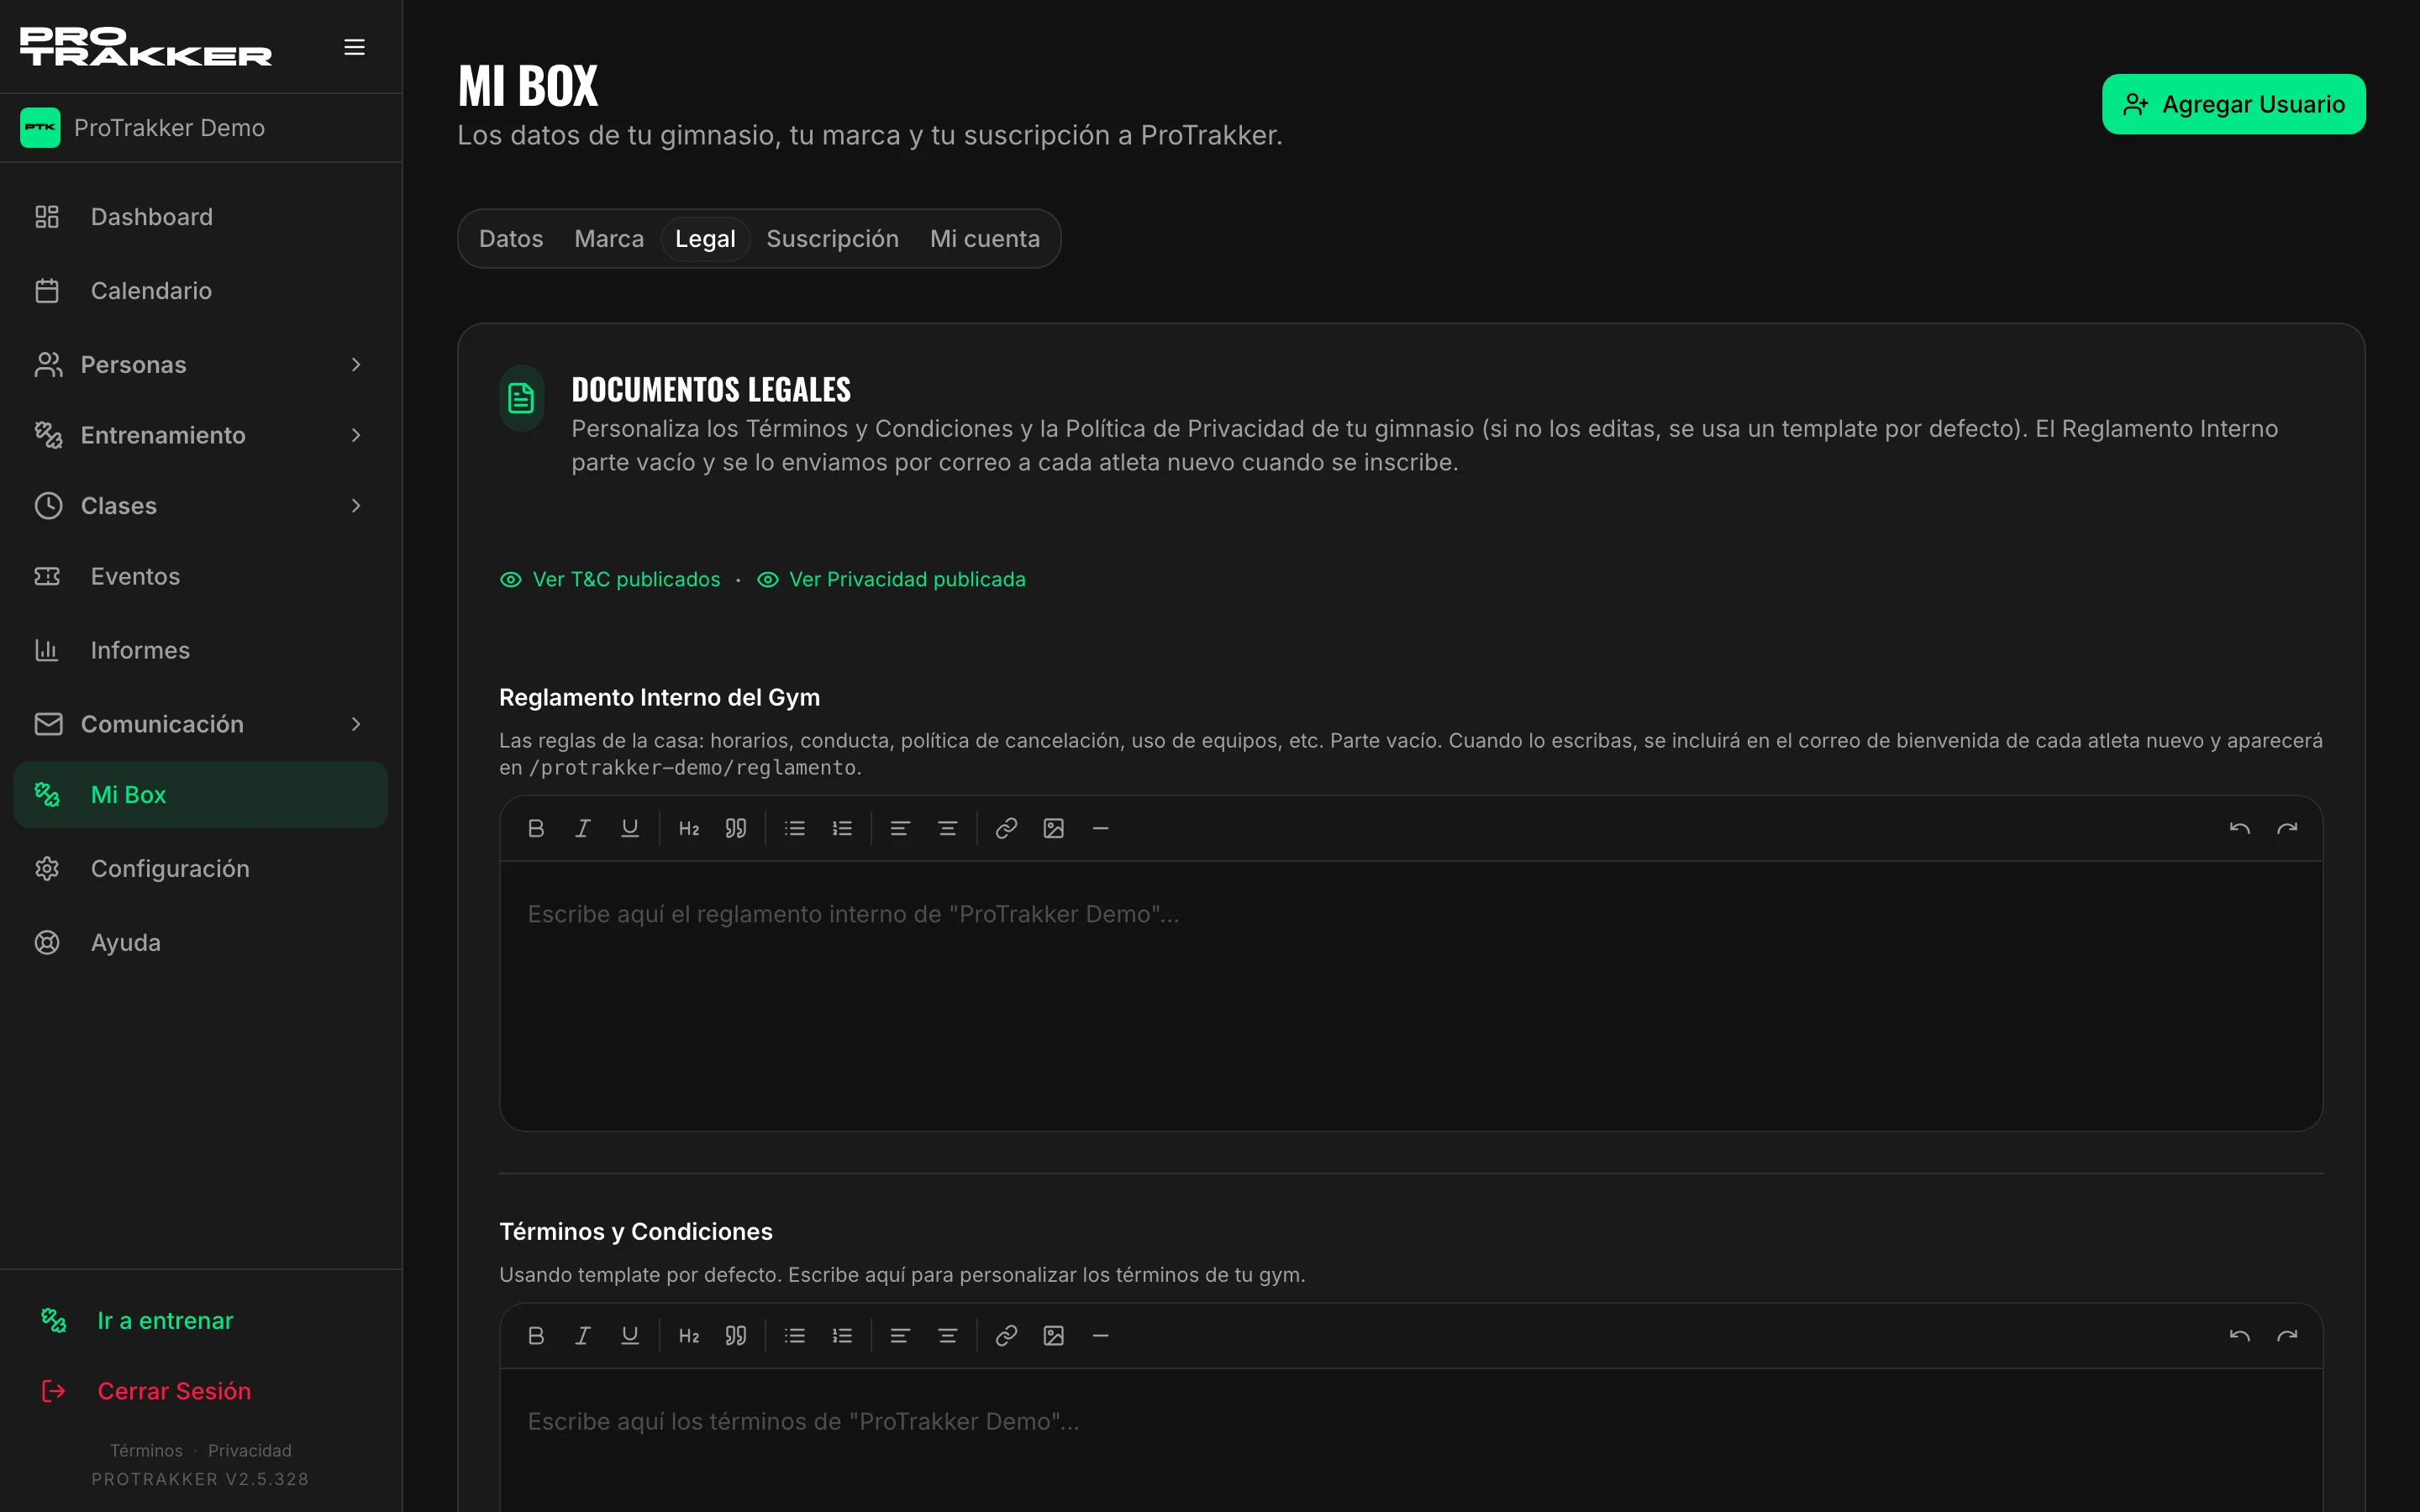The height and width of the screenshot is (1512, 2420).
Task: Collapse the sidebar with the hamburger icon
Action: point(354,47)
